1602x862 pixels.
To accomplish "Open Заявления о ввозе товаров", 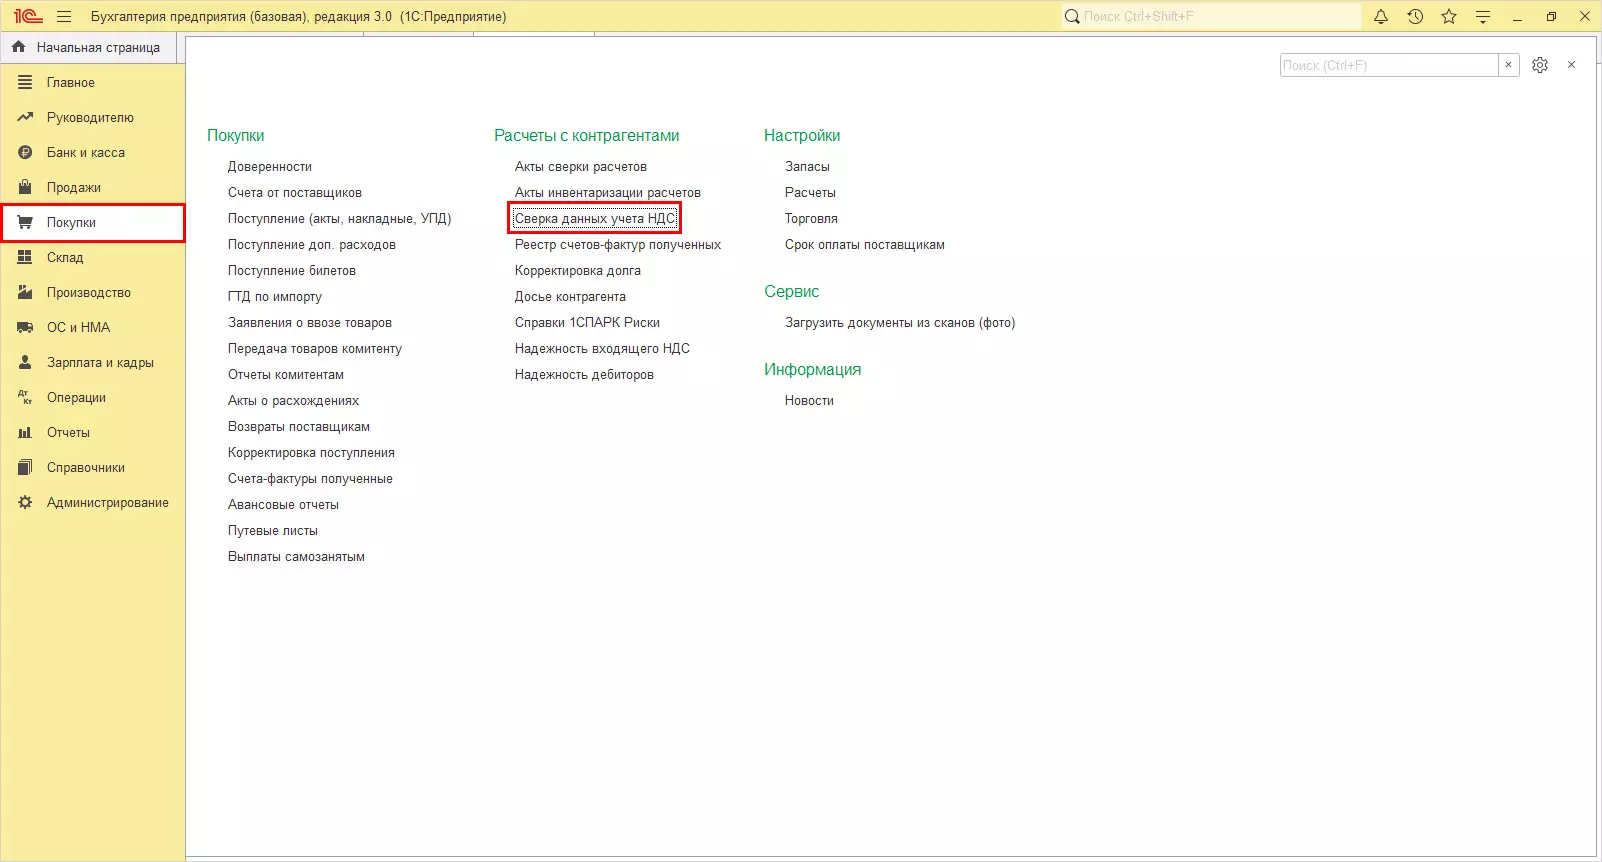I will click(x=310, y=323).
